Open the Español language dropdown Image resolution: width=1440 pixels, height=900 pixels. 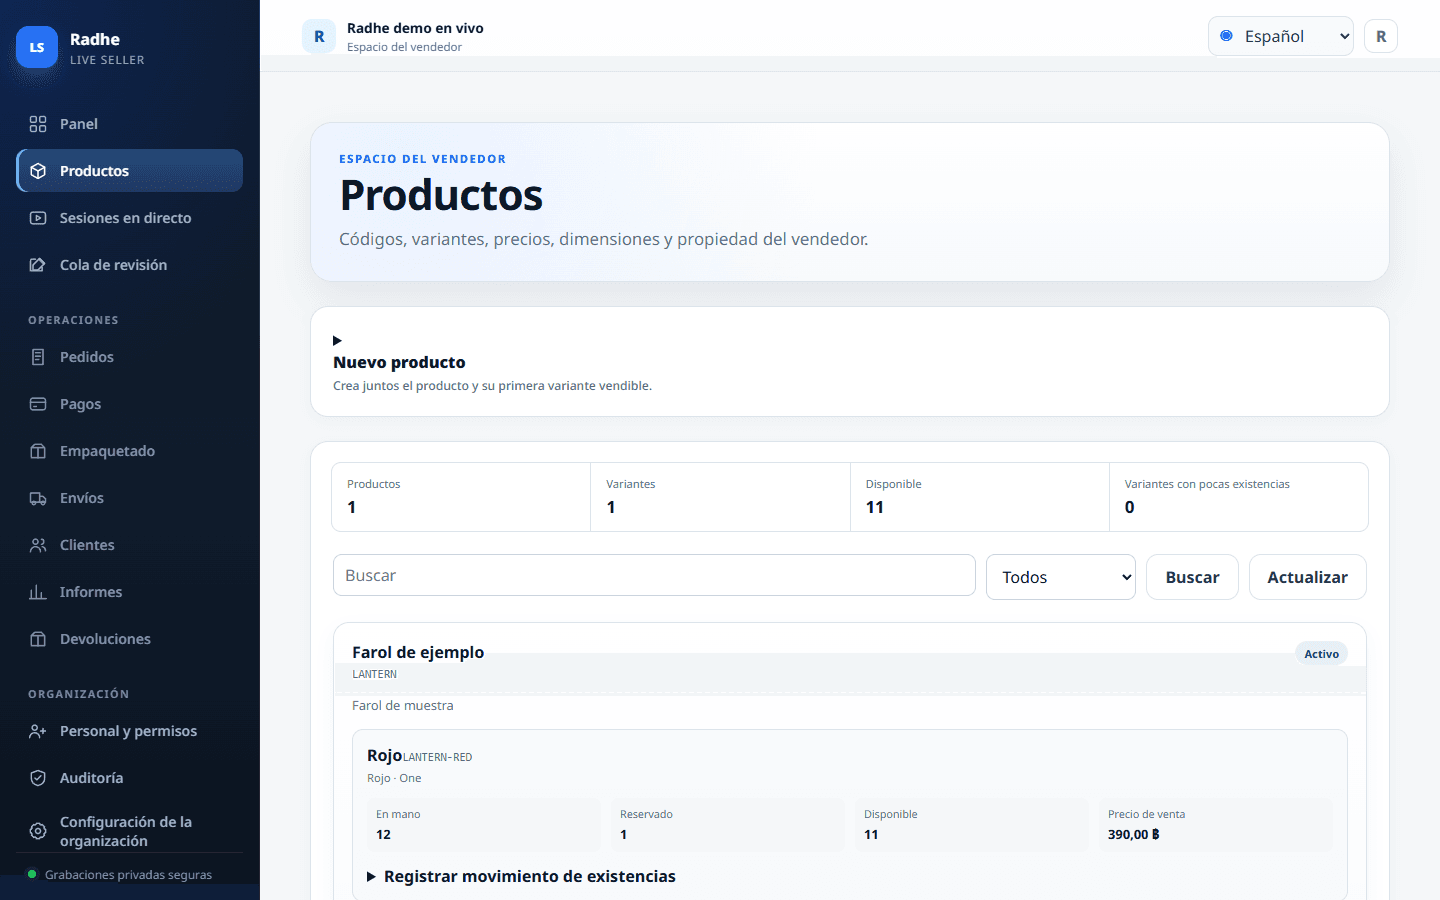pyautogui.click(x=1281, y=36)
